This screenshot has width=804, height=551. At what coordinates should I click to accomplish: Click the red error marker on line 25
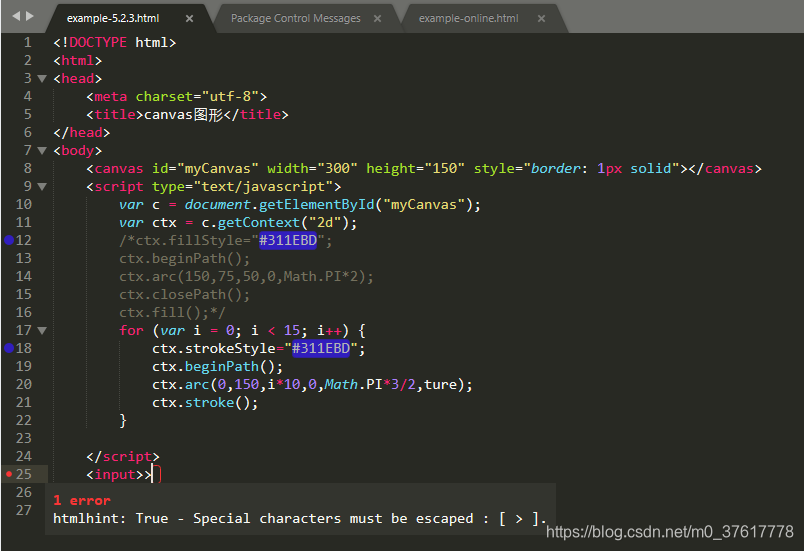9,475
